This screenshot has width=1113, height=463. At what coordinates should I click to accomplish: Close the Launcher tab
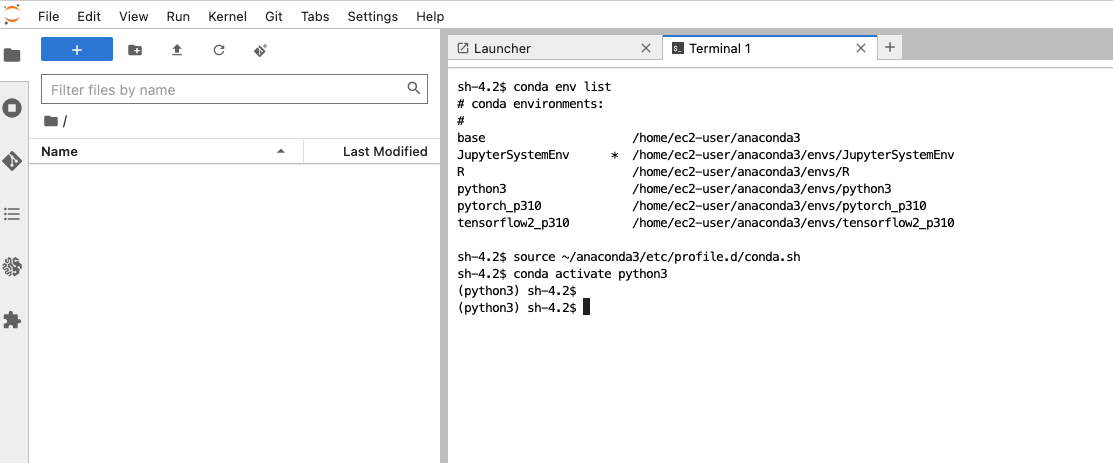646,48
